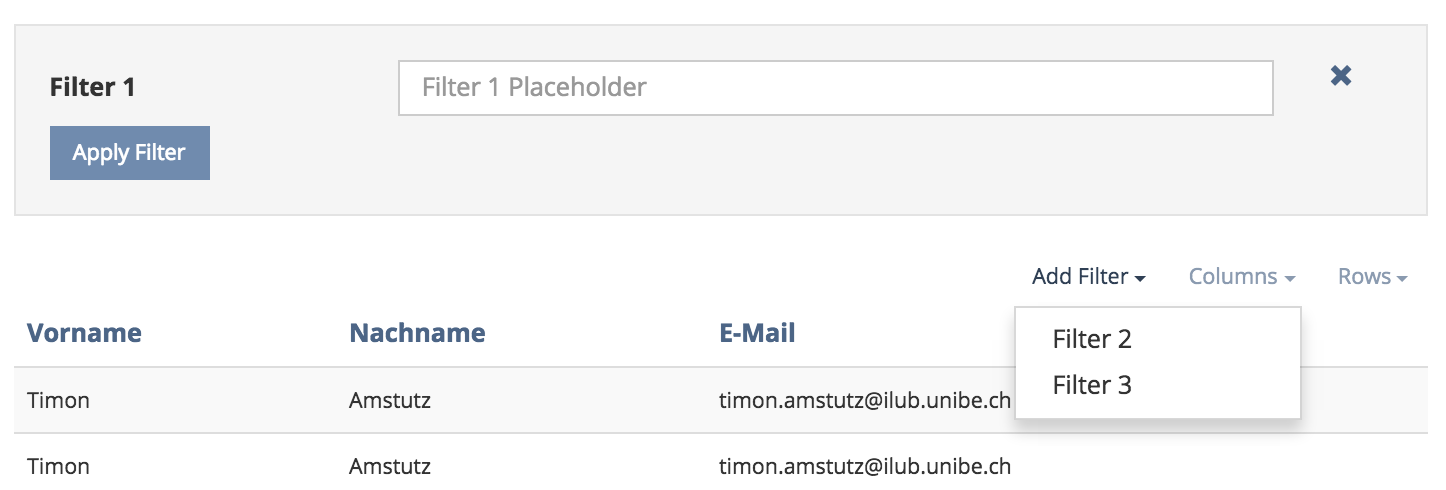Screen dimensions: 1446x490
Task: Click the Add Filter text label
Action: tap(1080, 277)
